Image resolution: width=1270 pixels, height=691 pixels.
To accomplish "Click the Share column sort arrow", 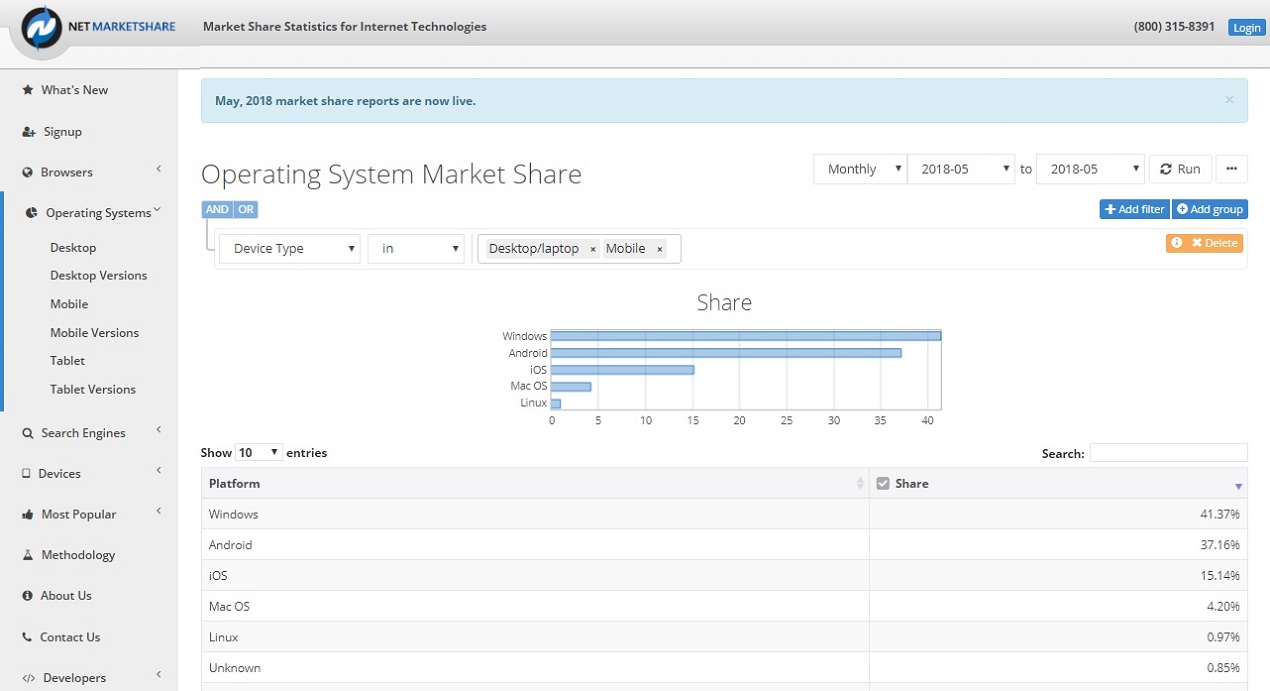I will (x=1238, y=486).
